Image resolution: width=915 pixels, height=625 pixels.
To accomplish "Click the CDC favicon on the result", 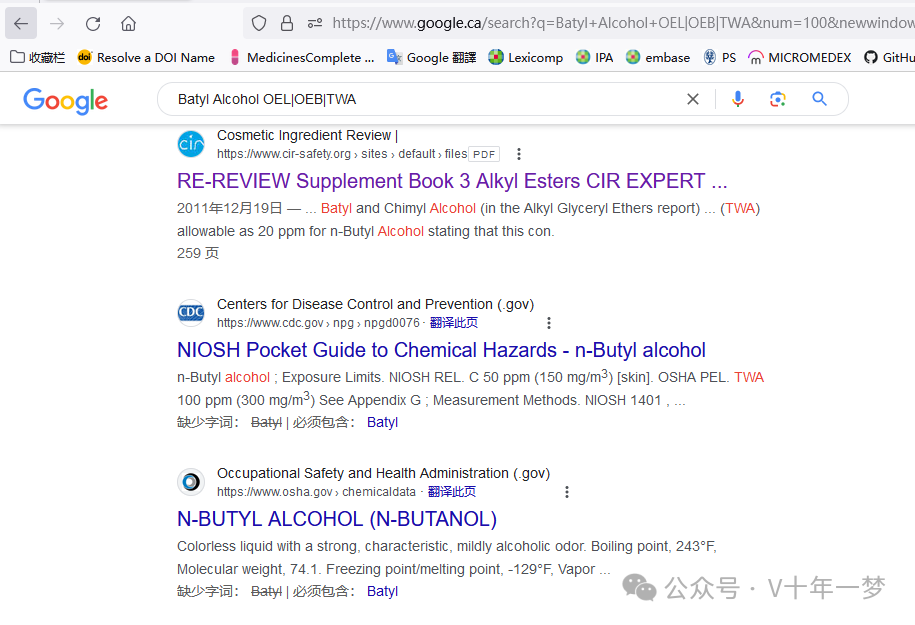I will [190, 312].
